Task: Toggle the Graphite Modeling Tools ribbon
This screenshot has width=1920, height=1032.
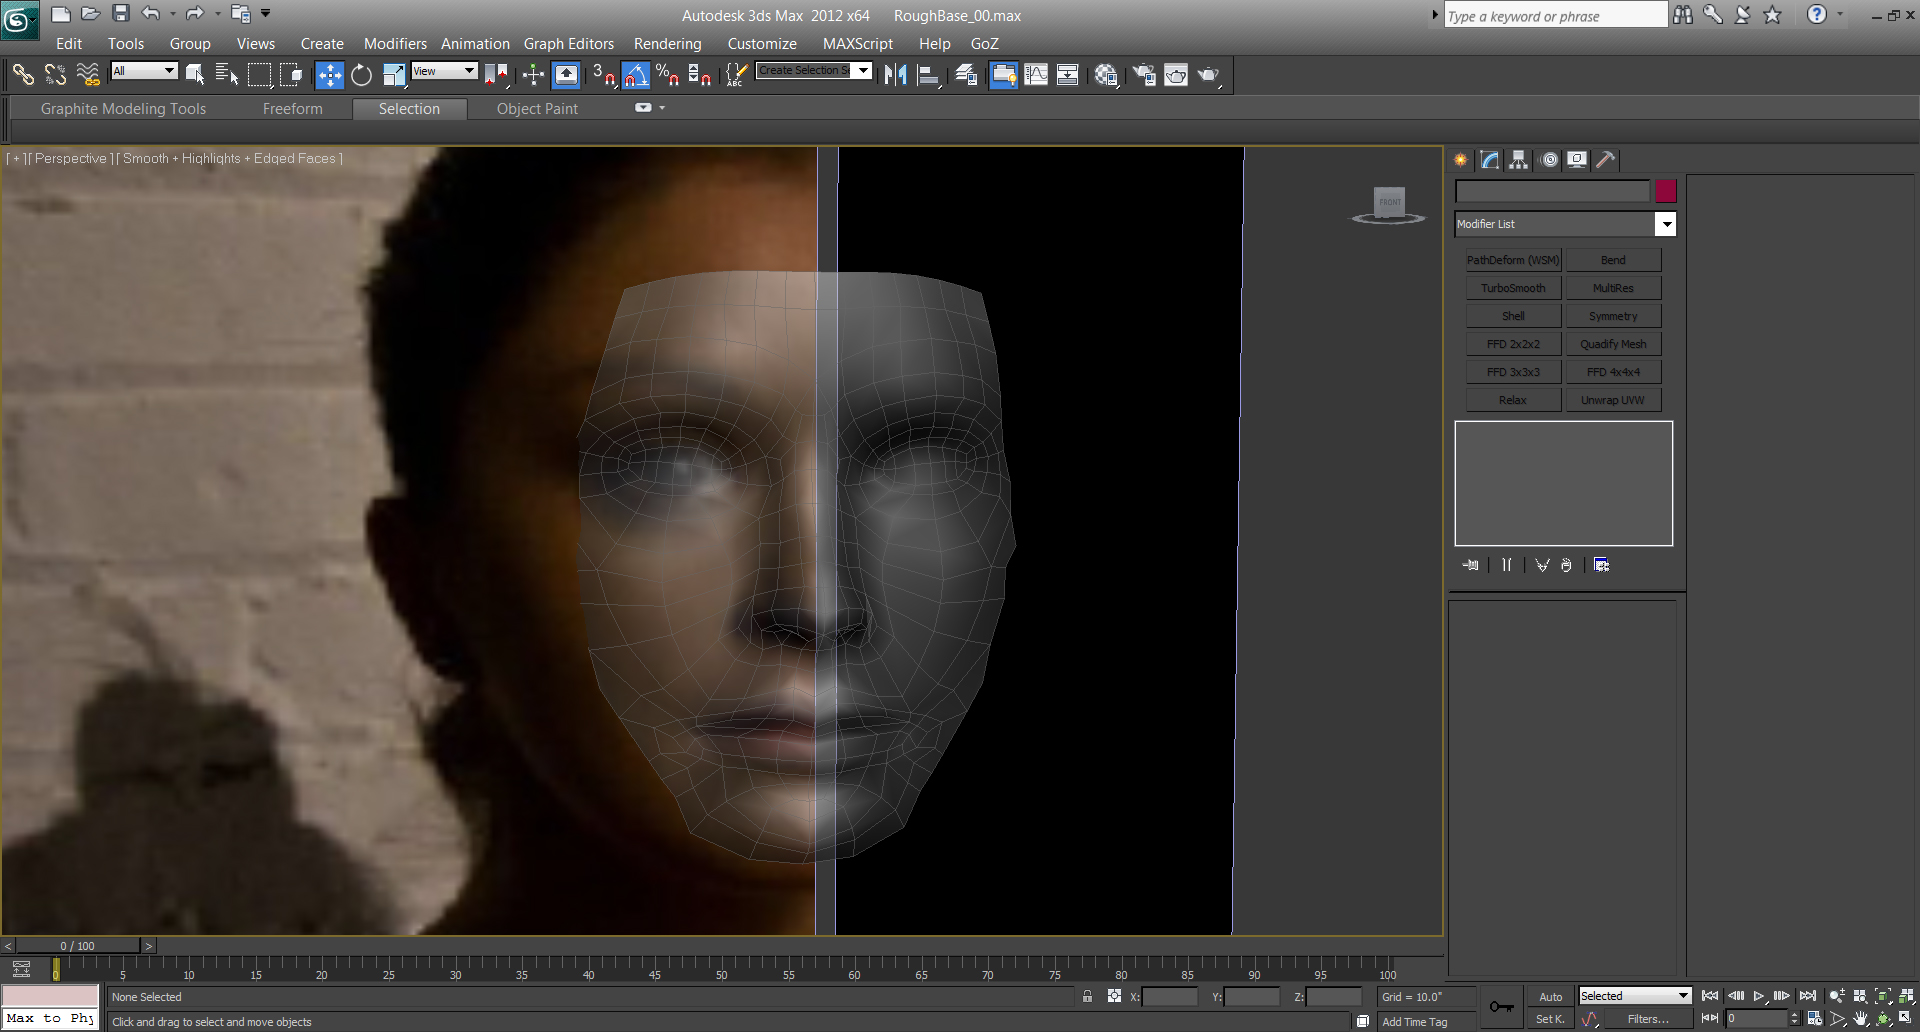Action: (x=1003, y=75)
